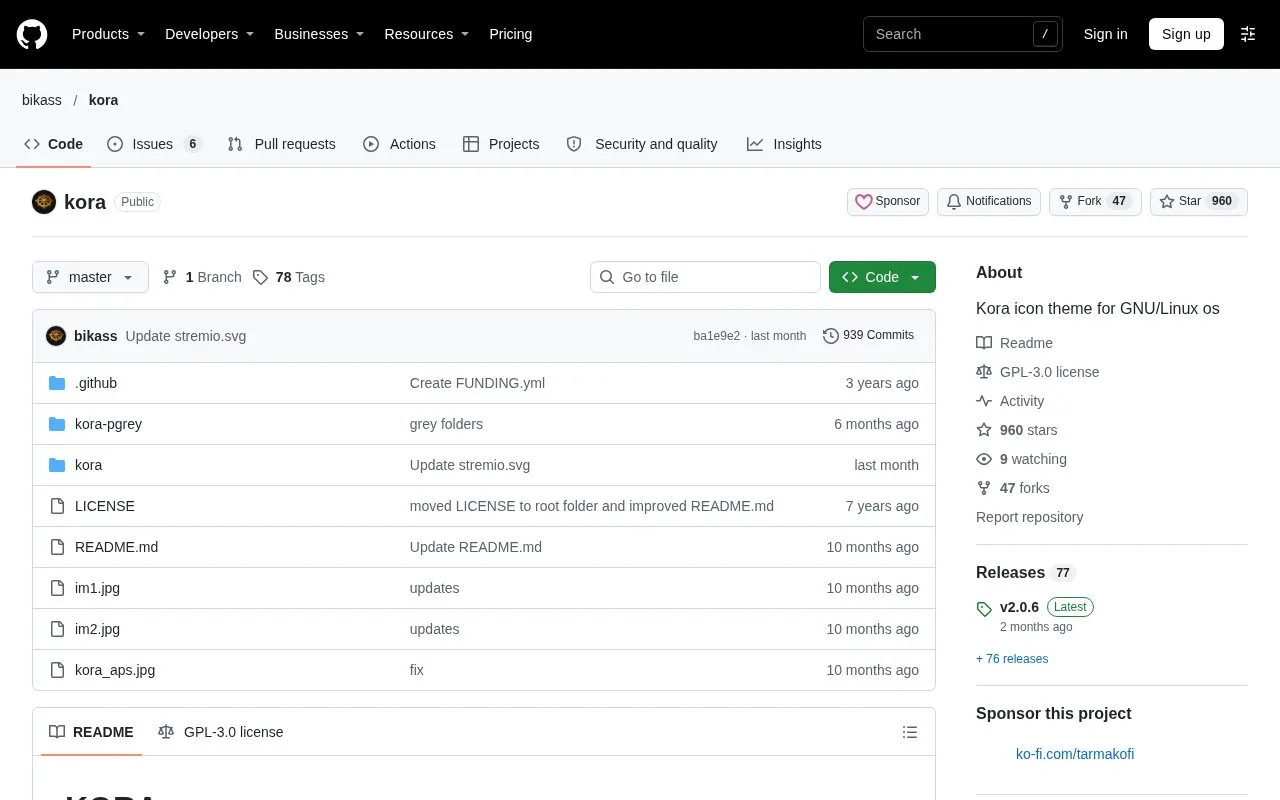Viewport: 1280px width, 800px height.
Task: Click the Notifications button
Action: point(989,202)
